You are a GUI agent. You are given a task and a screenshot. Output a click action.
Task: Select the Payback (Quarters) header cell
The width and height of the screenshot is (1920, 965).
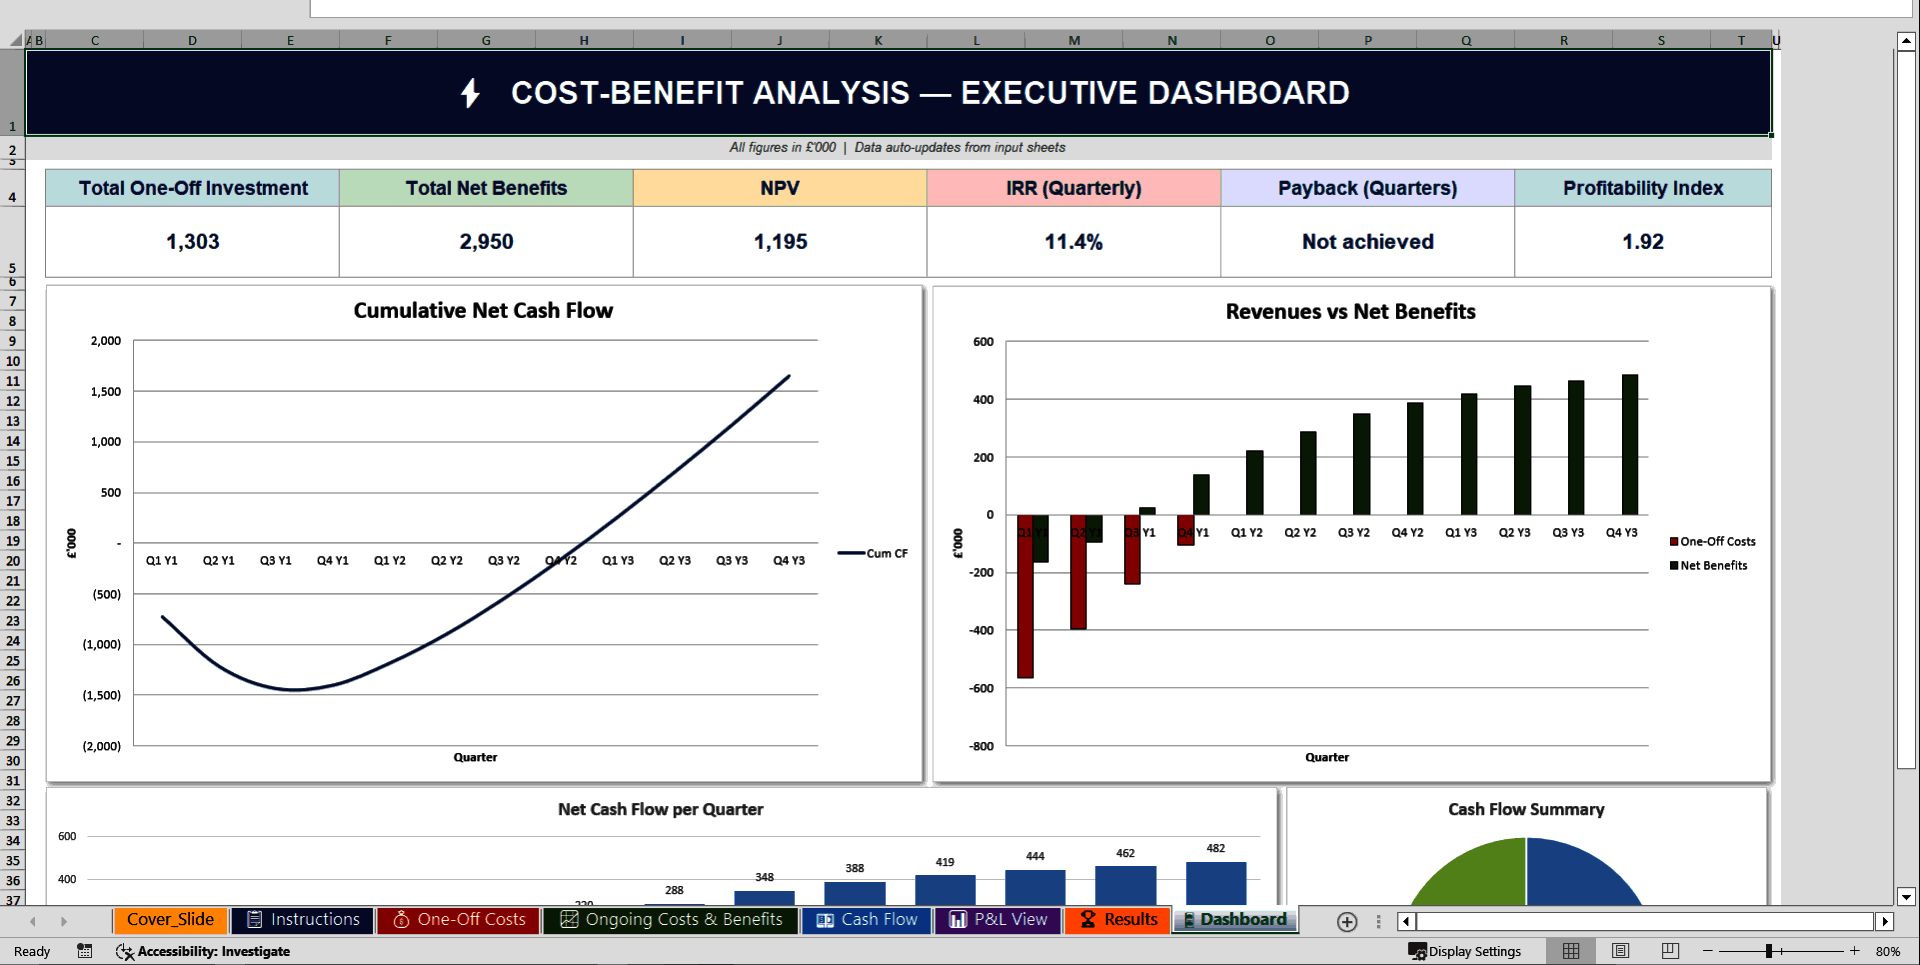point(1368,188)
